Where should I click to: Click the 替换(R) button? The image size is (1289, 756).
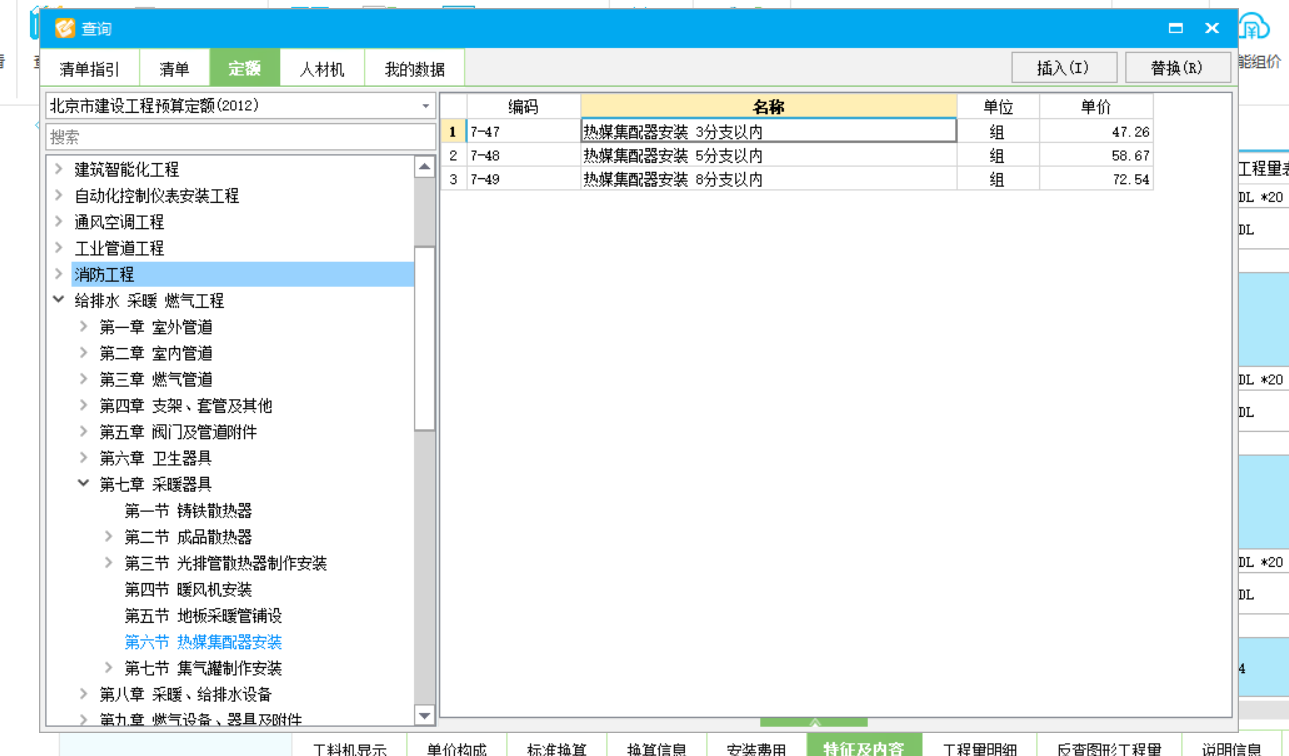pyautogui.click(x=1177, y=68)
